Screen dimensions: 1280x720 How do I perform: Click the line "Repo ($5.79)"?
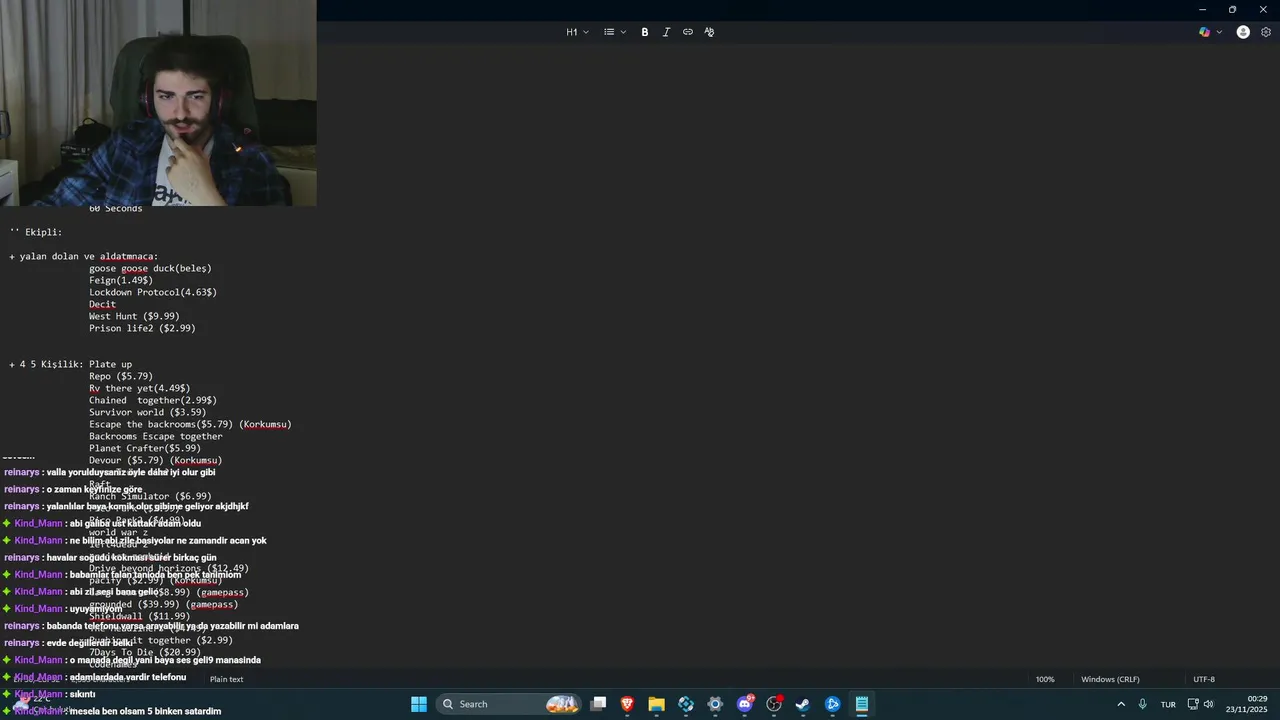[x=121, y=376]
